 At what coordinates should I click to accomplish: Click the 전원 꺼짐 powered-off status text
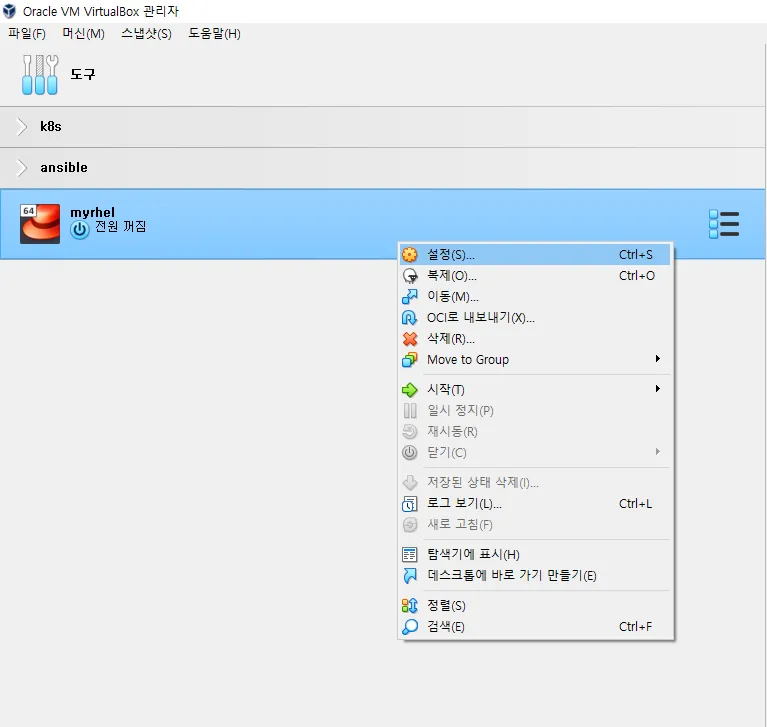pyautogui.click(x=120, y=227)
